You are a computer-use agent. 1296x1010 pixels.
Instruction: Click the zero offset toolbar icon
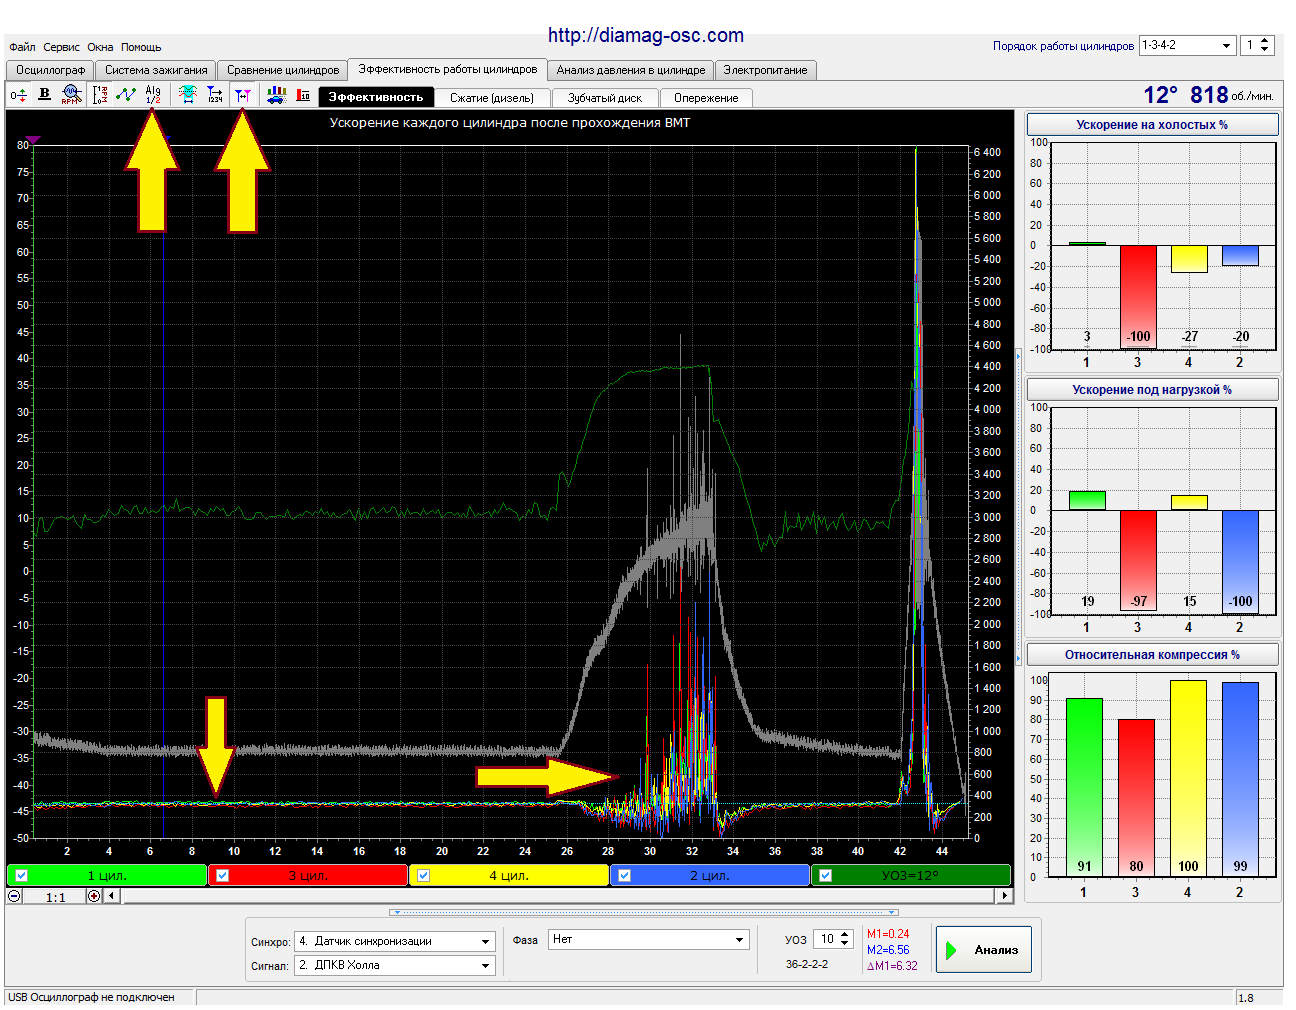18,95
